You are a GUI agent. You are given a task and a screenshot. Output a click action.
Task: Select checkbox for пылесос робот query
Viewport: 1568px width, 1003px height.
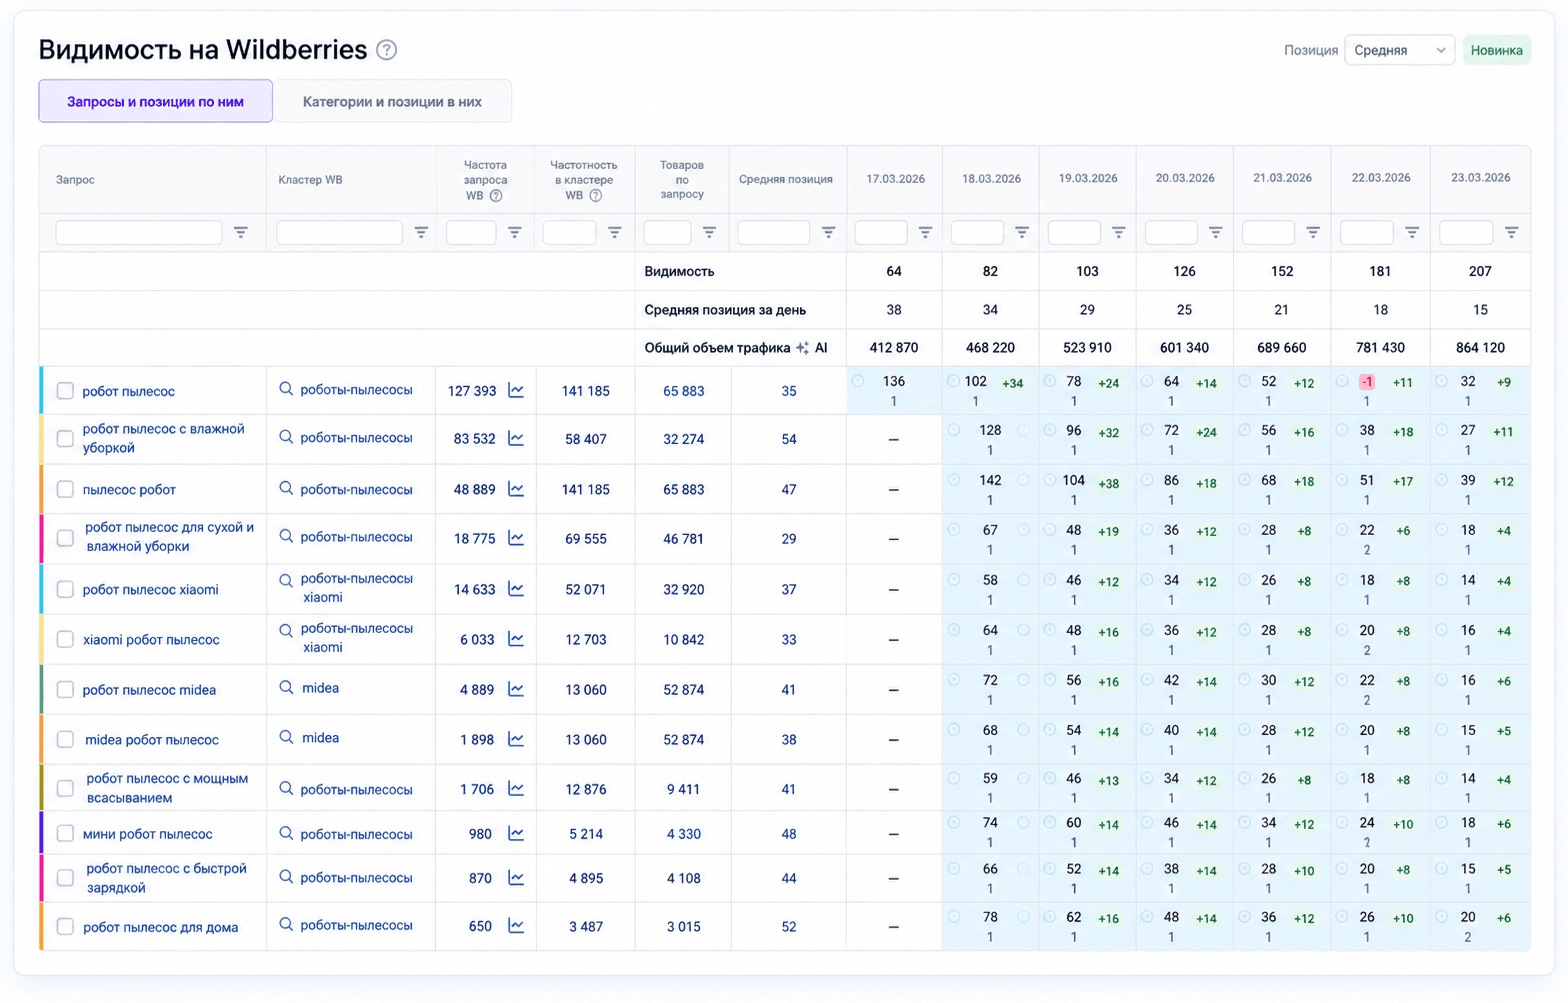coord(65,489)
